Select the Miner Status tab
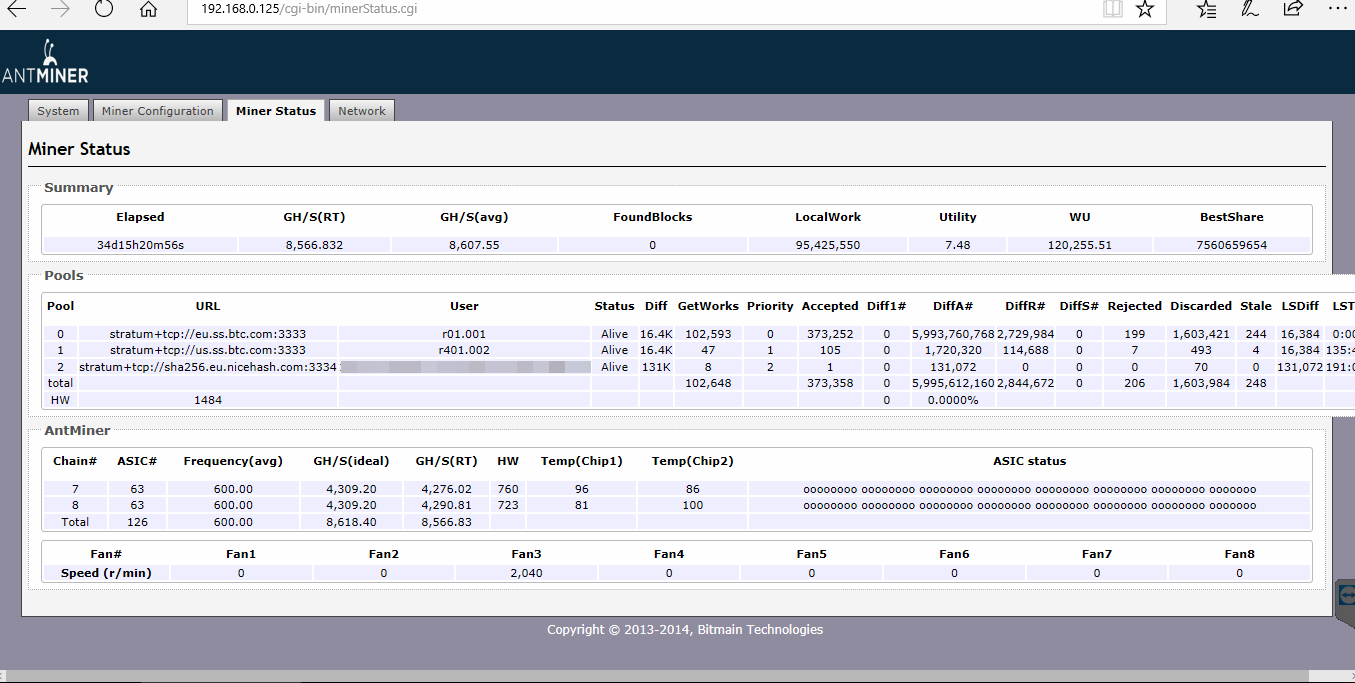Viewport: 1355px width, 683px height. [276, 111]
